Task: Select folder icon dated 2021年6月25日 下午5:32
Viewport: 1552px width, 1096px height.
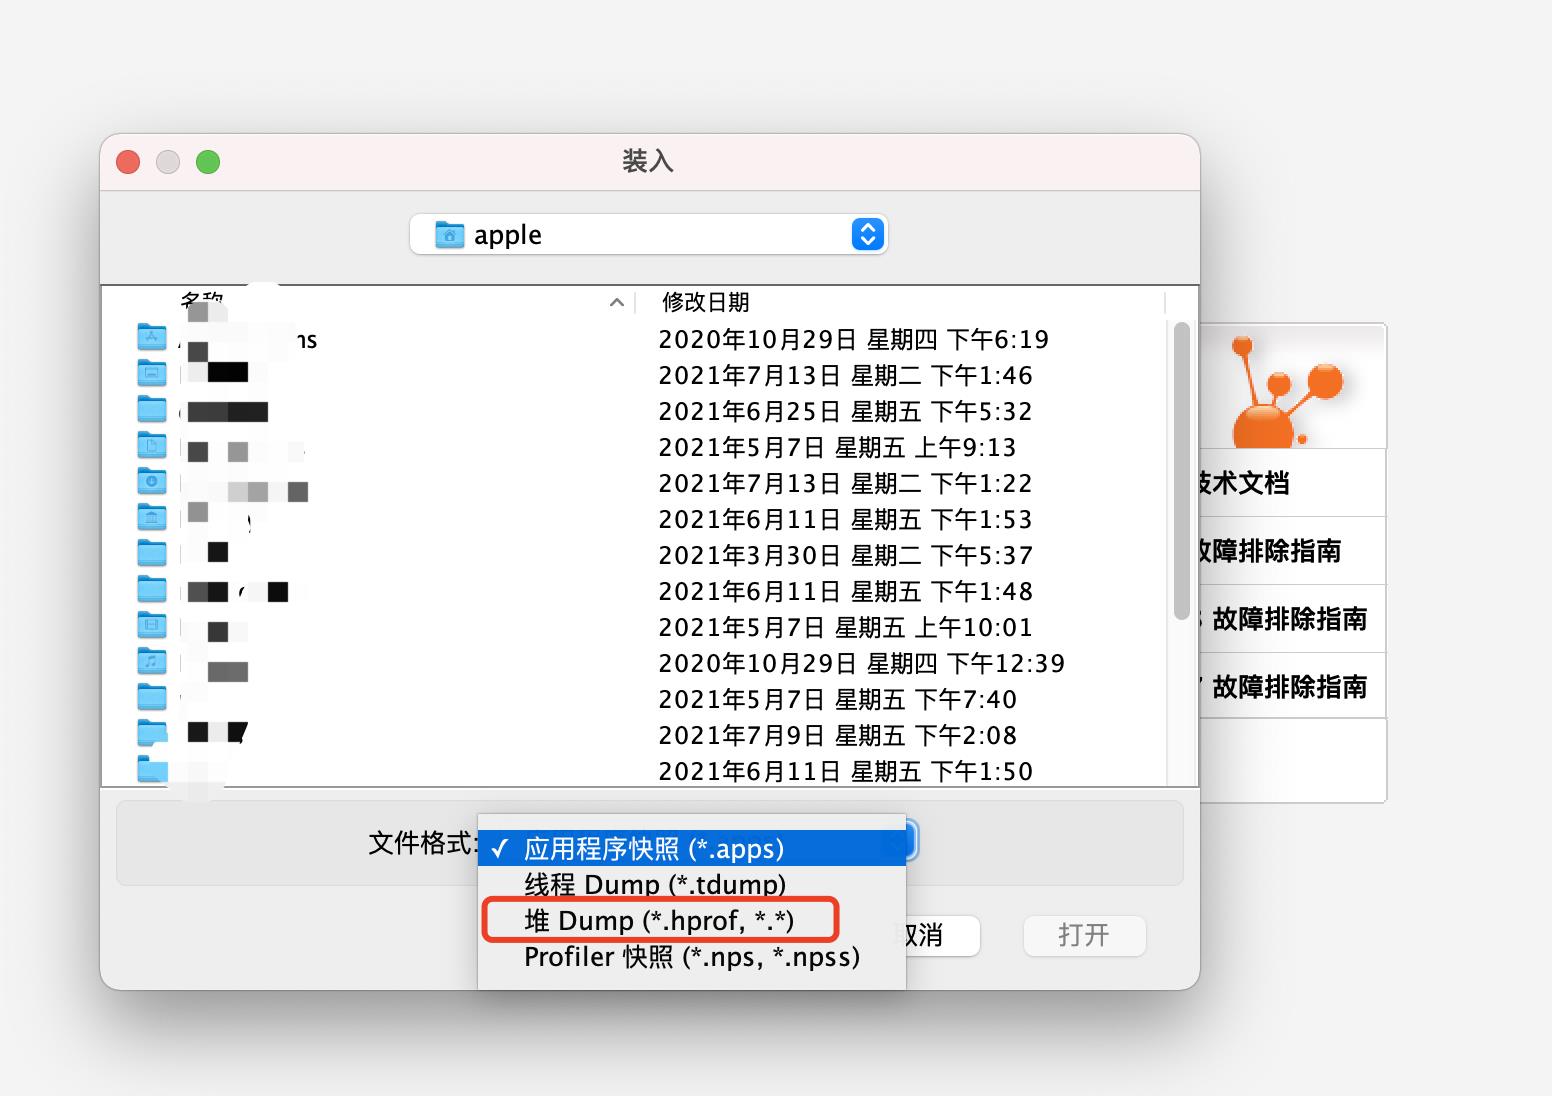Action: [x=152, y=411]
